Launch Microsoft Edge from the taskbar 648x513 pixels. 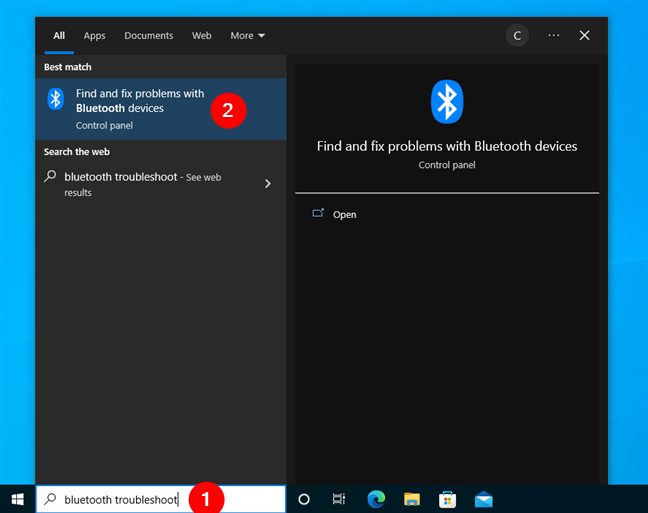click(376, 499)
